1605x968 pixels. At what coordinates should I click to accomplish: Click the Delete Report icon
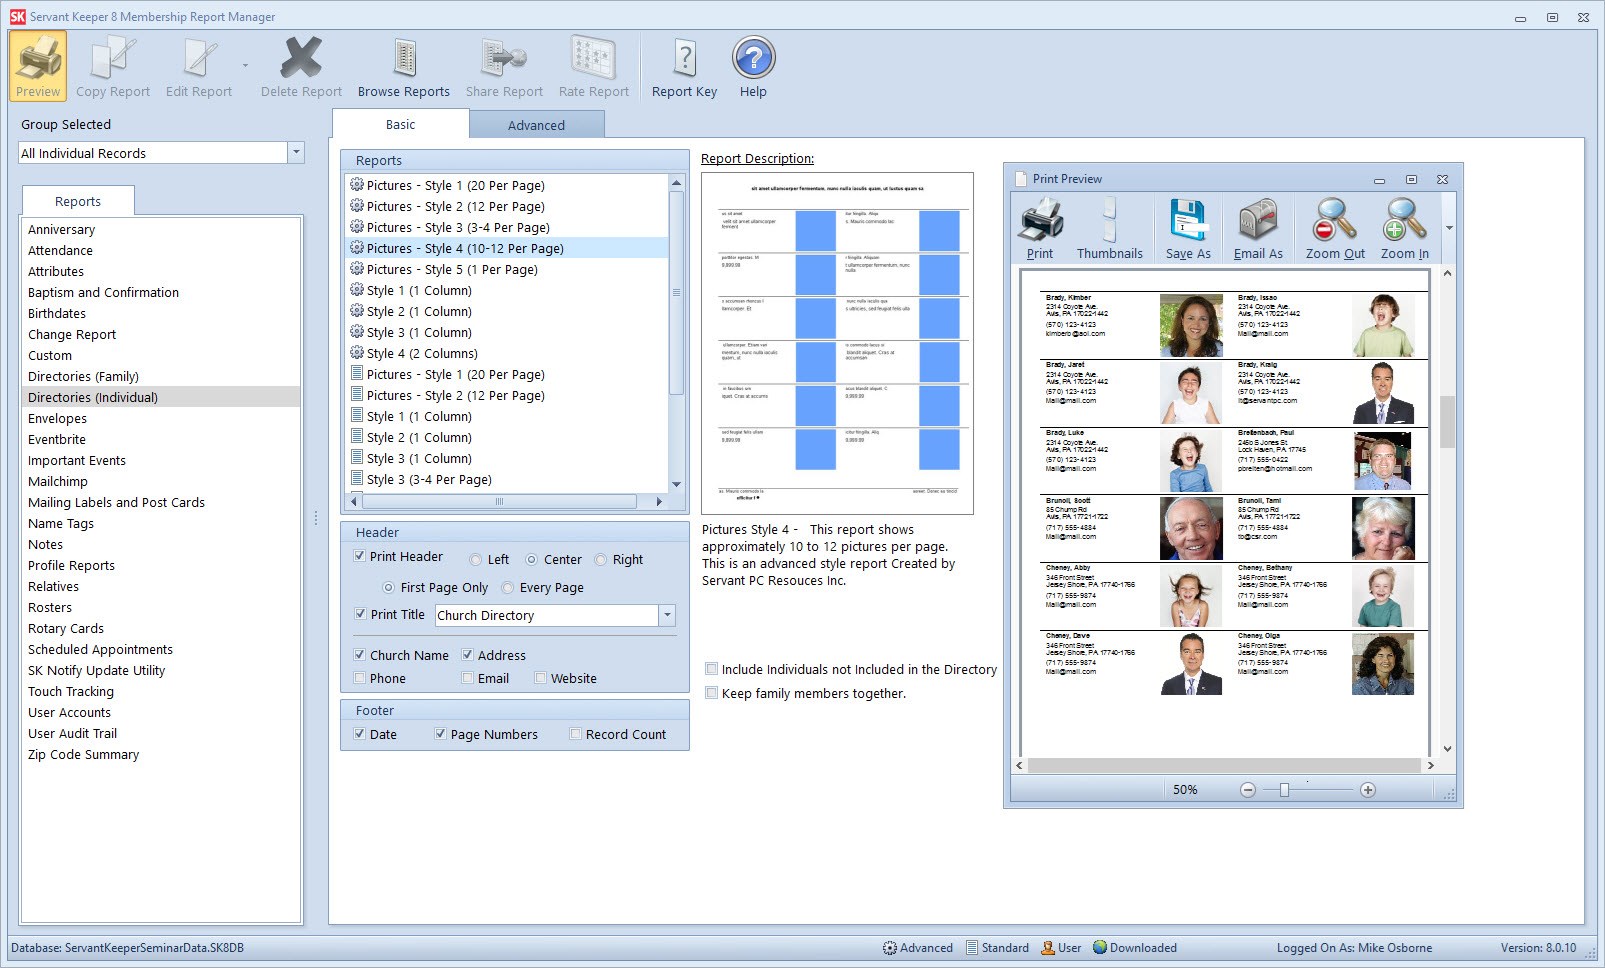coord(299,65)
